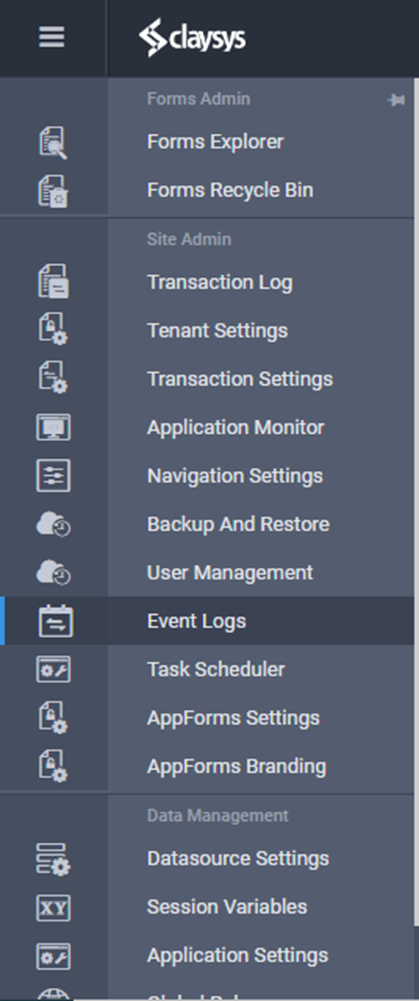The image size is (419, 1001).
Task: Click the Event Logs calendar icon
Action: tap(56, 621)
